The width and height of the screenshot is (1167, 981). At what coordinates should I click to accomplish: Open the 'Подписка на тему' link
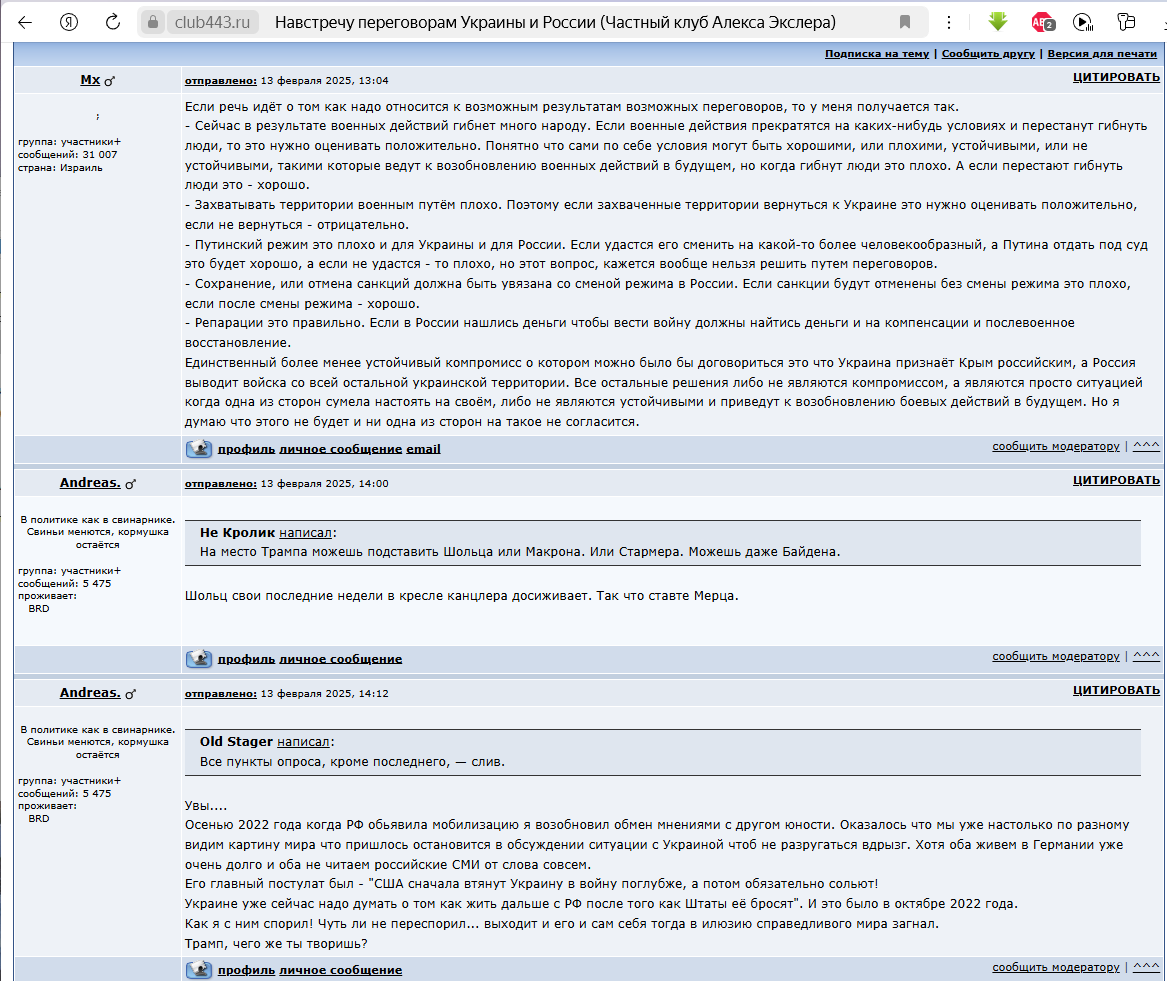tap(876, 54)
